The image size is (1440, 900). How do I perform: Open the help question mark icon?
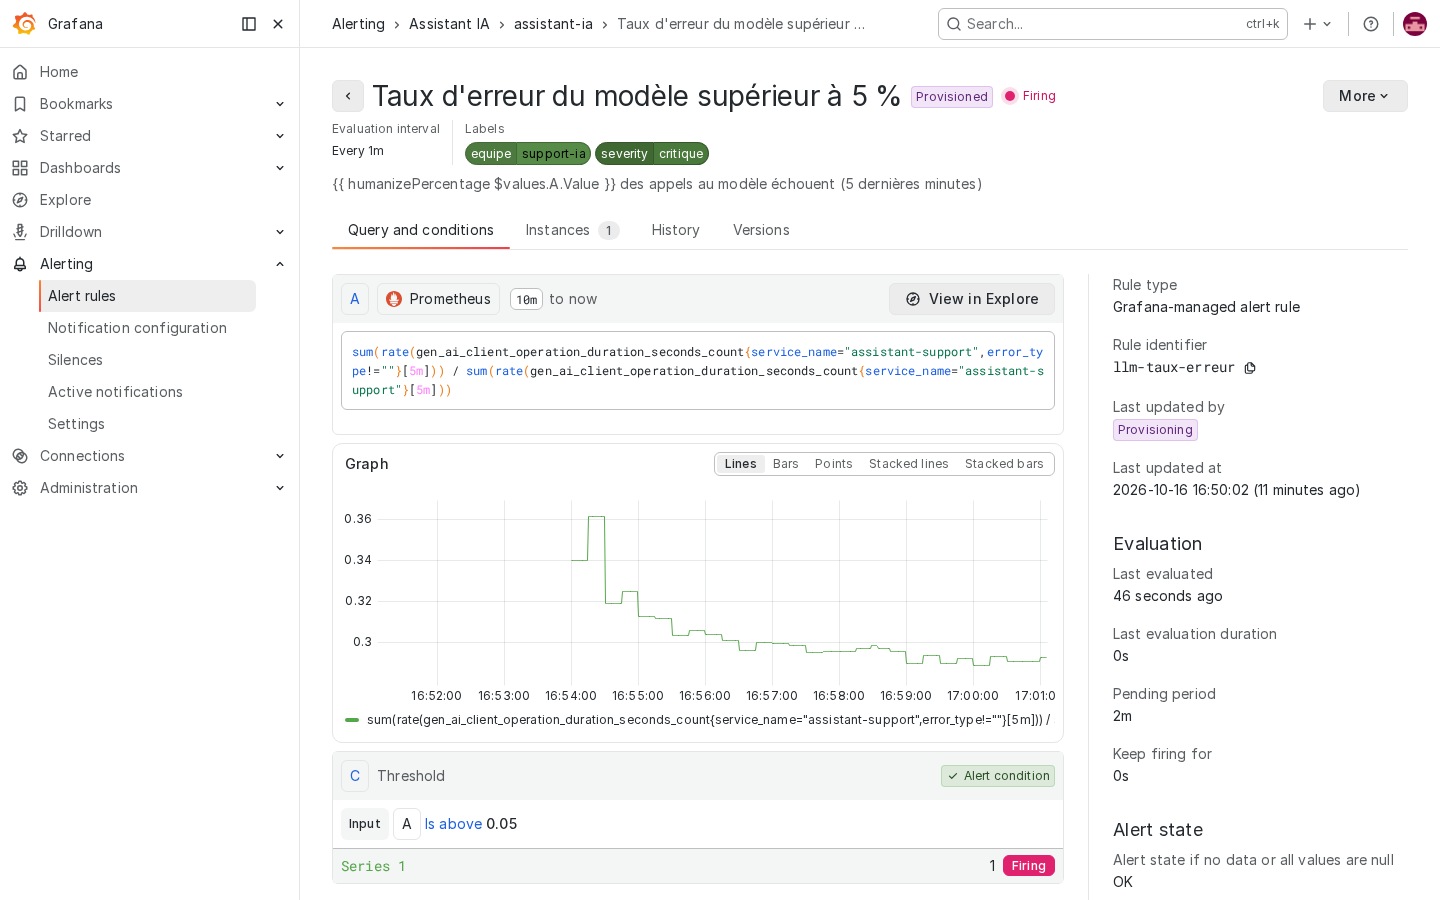1371,24
